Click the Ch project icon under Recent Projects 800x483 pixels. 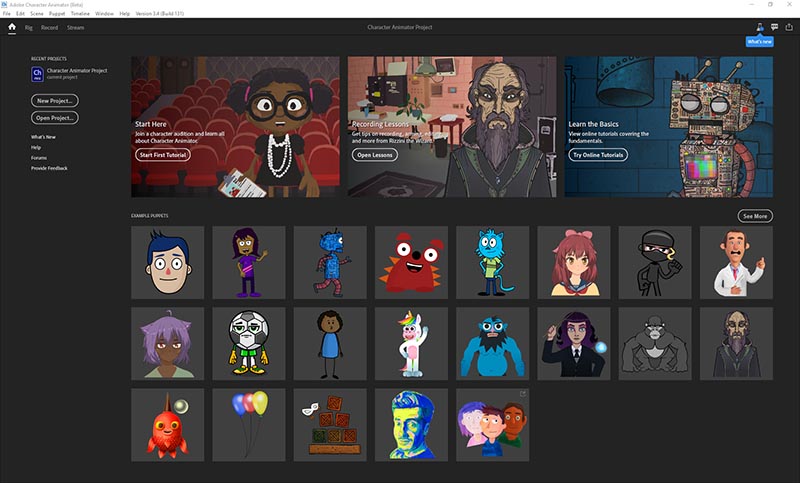(x=37, y=73)
